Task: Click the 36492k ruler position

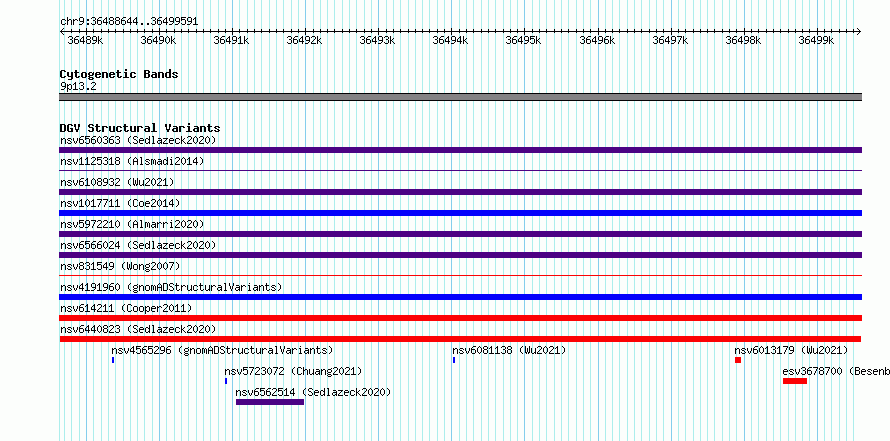Action: 305,40
